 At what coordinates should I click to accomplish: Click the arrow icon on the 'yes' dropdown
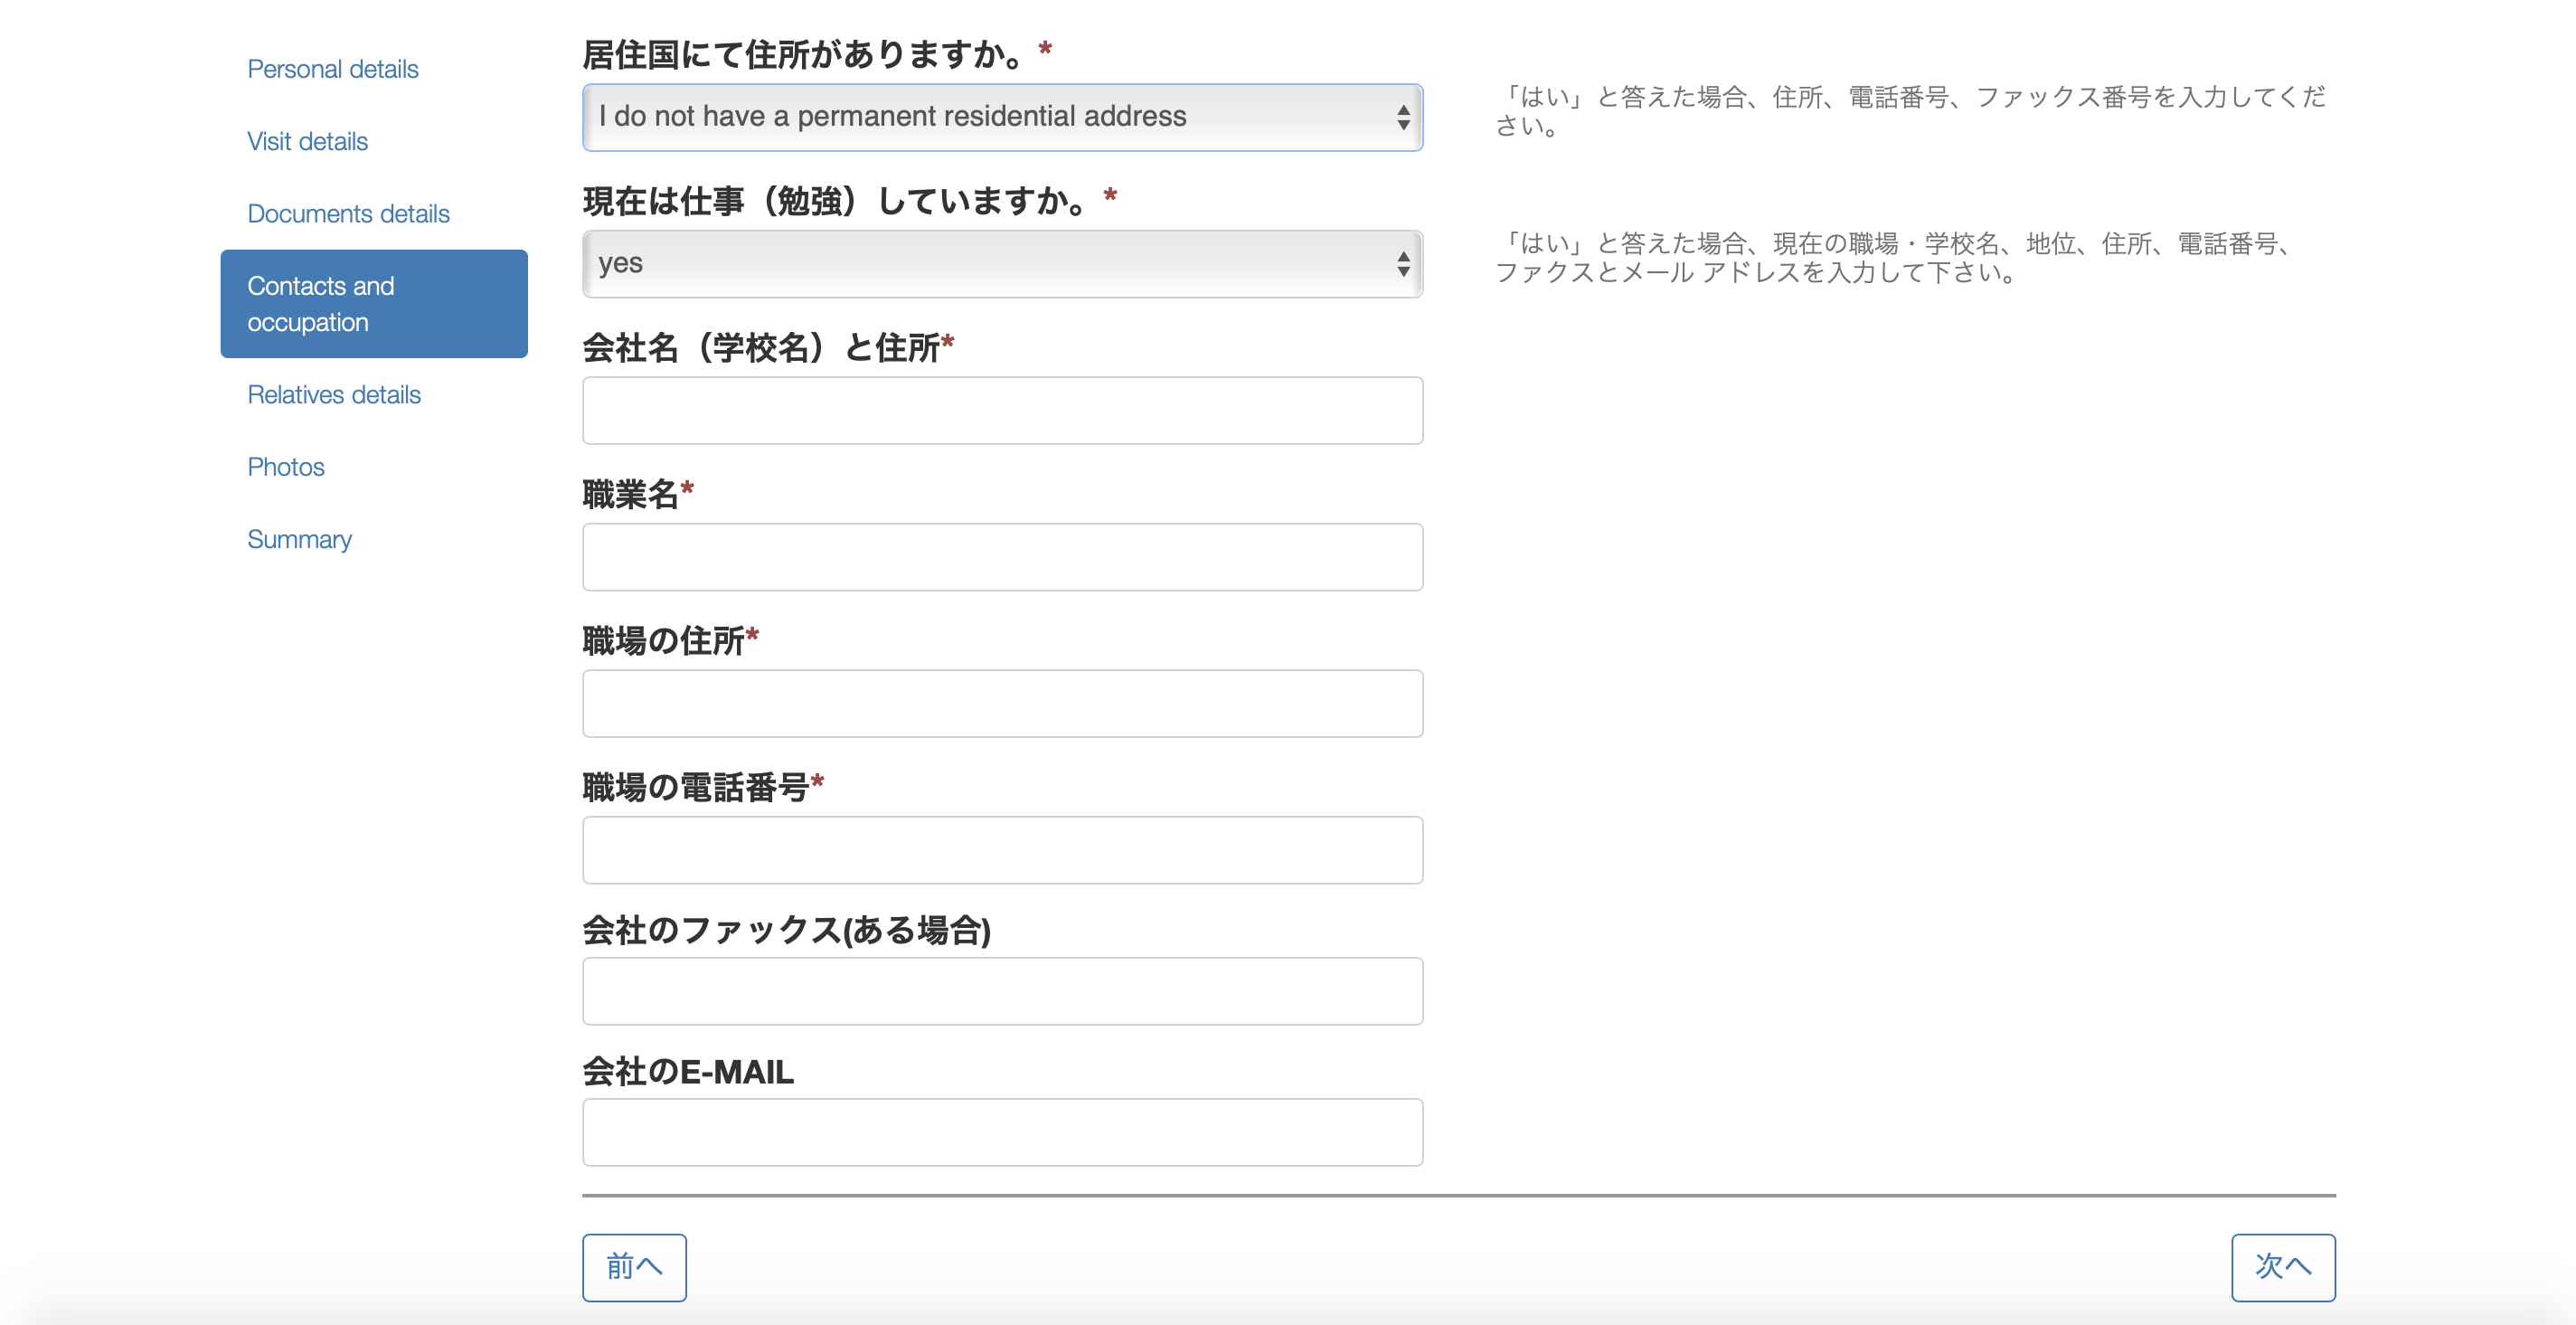point(1403,264)
